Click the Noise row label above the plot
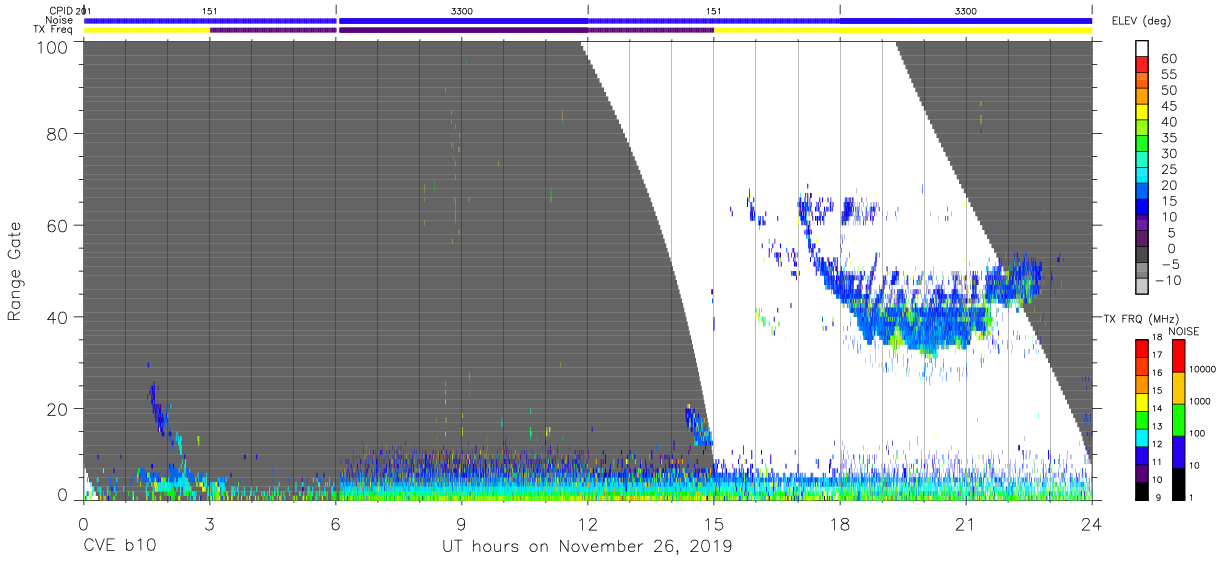Screen dimensions: 1228x567 [x=61, y=20]
